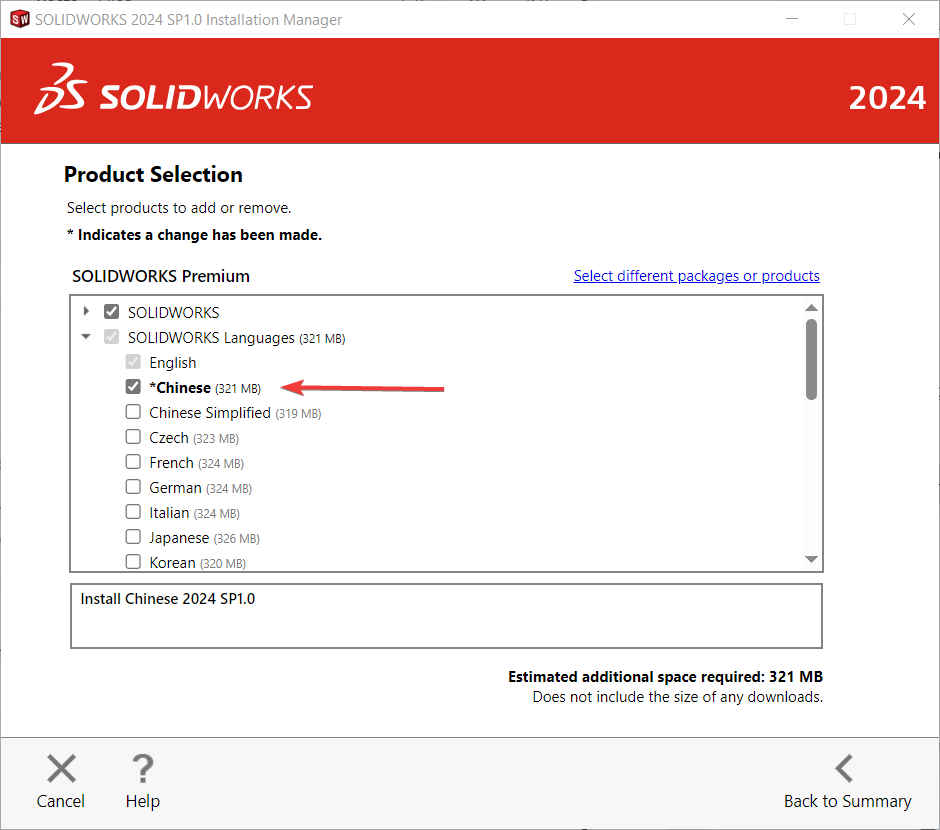
Task: Toggle the SOLIDWORKS product checkbox
Action: 112,312
